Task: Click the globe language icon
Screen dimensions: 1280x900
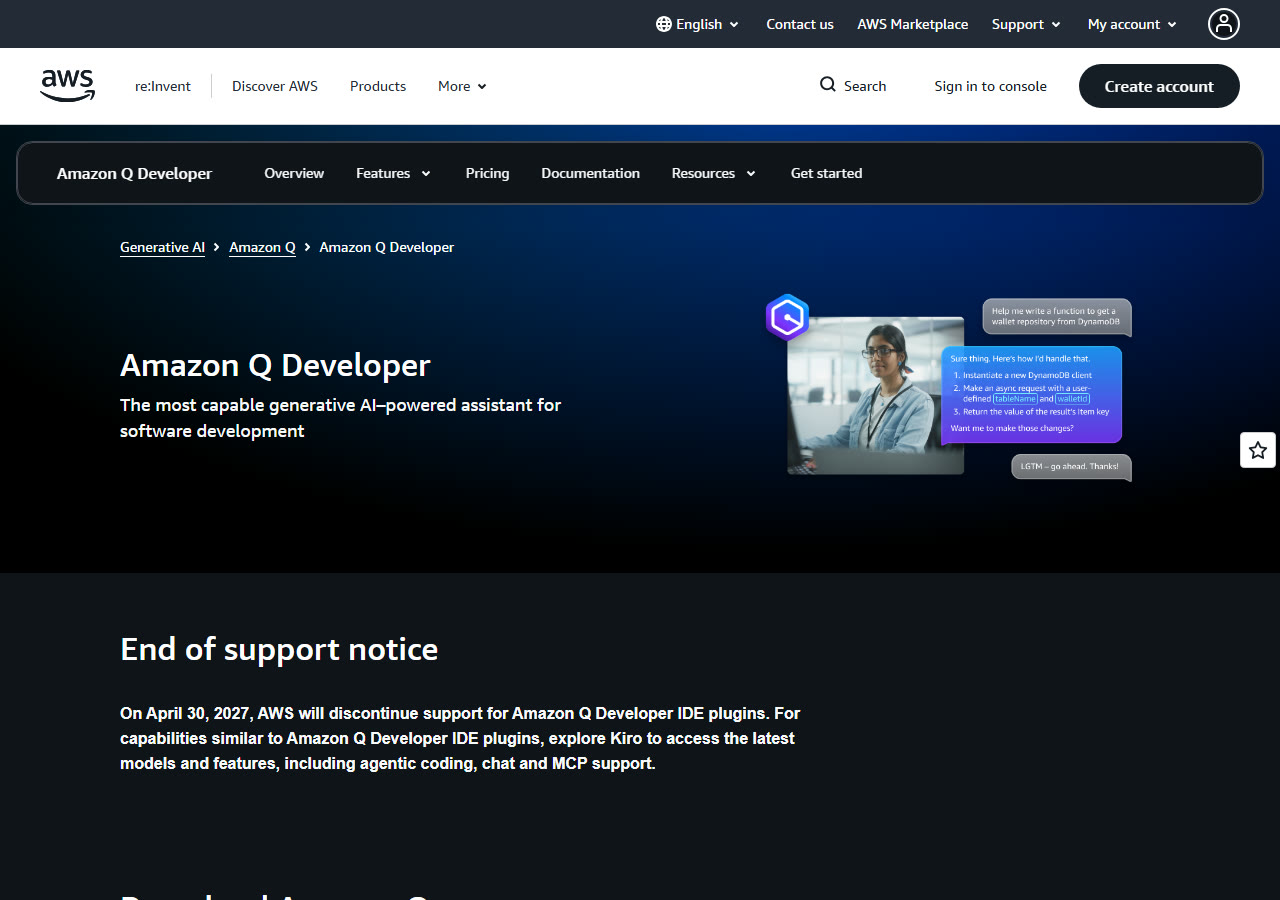Action: 664,24
